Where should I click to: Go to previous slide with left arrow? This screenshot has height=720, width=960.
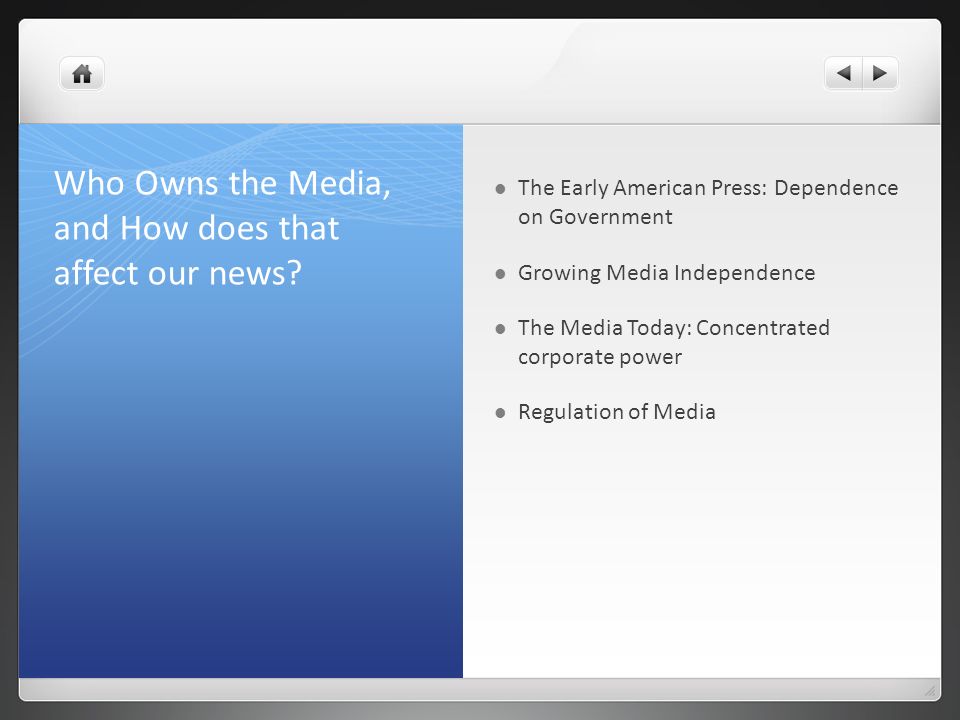pyautogui.click(x=844, y=73)
